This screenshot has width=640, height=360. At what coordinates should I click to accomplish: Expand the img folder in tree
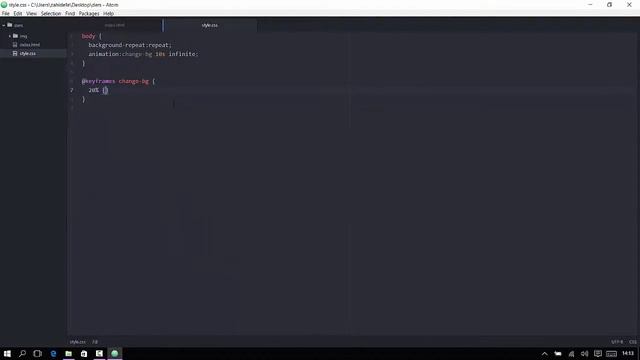pyautogui.click(x=10, y=36)
